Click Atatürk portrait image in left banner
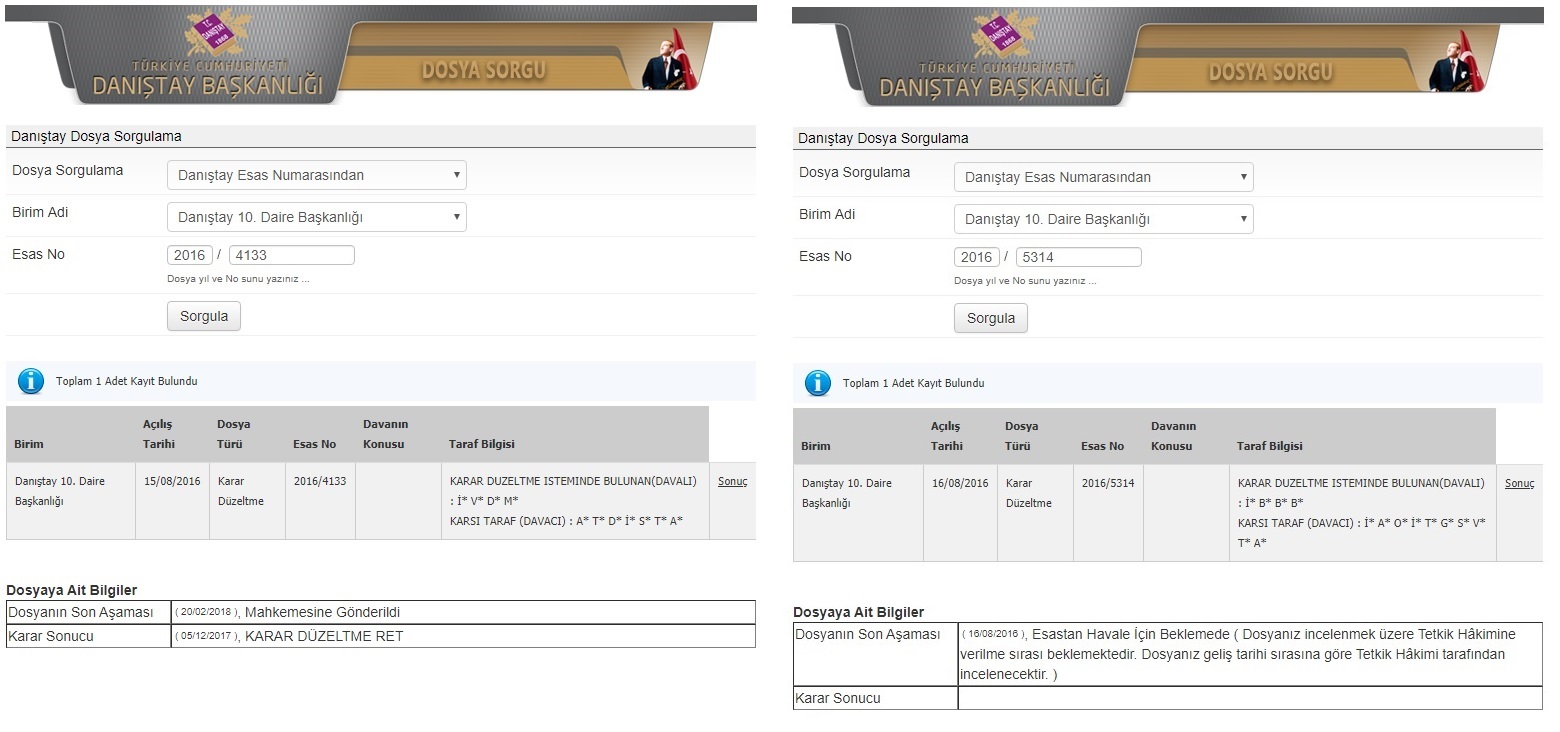 (x=666, y=60)
